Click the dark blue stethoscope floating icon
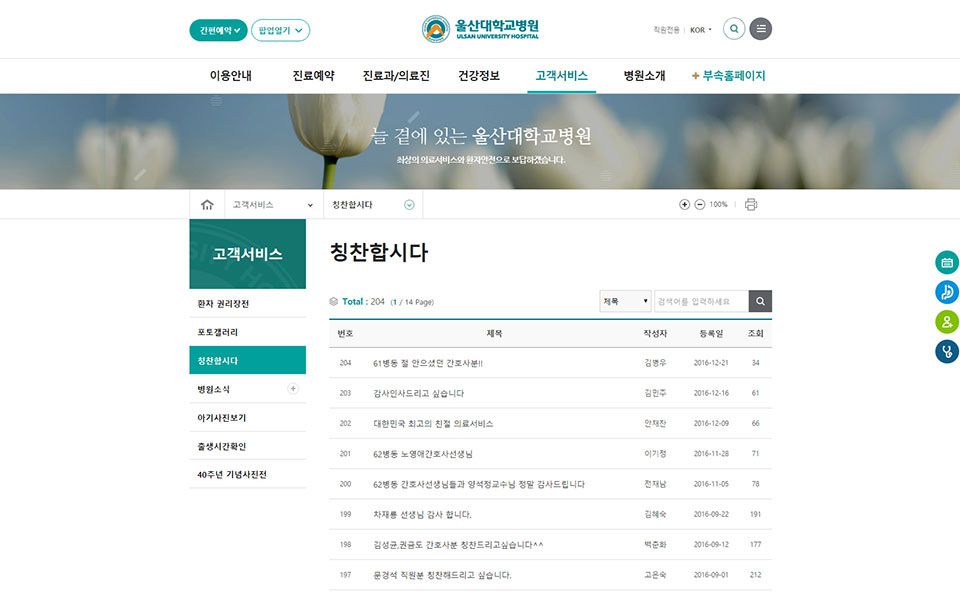 point(946,352)
